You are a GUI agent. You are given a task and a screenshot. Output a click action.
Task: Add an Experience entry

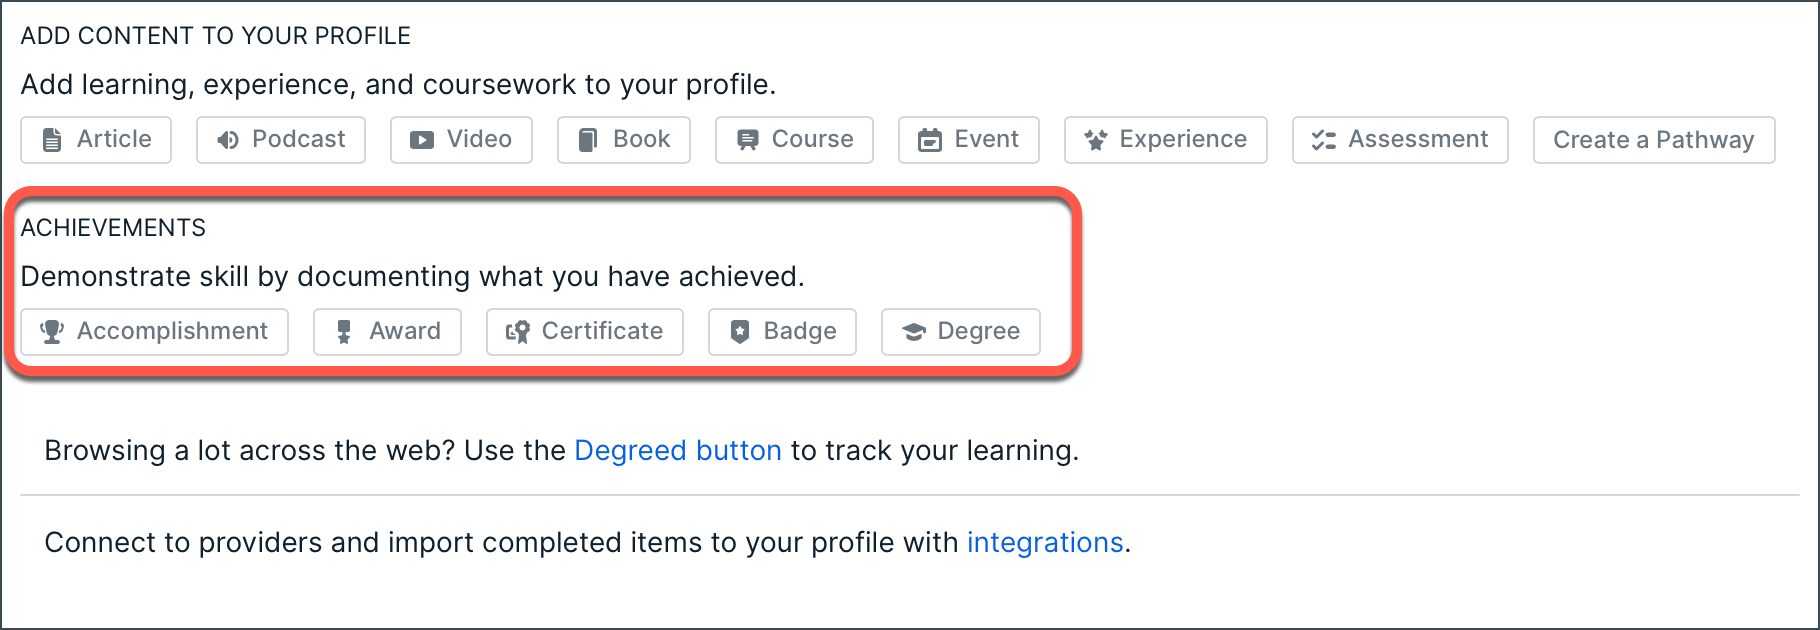(x=1166, y=140)
